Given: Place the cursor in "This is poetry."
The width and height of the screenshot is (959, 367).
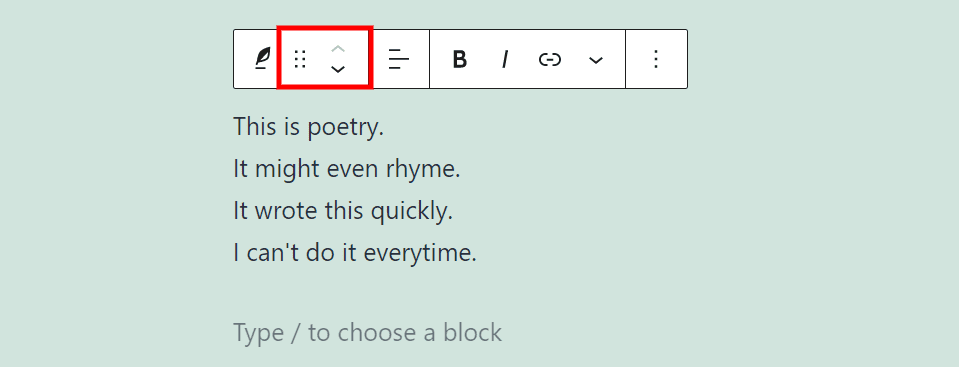Looking at the screenshot, I should [308, 127].
